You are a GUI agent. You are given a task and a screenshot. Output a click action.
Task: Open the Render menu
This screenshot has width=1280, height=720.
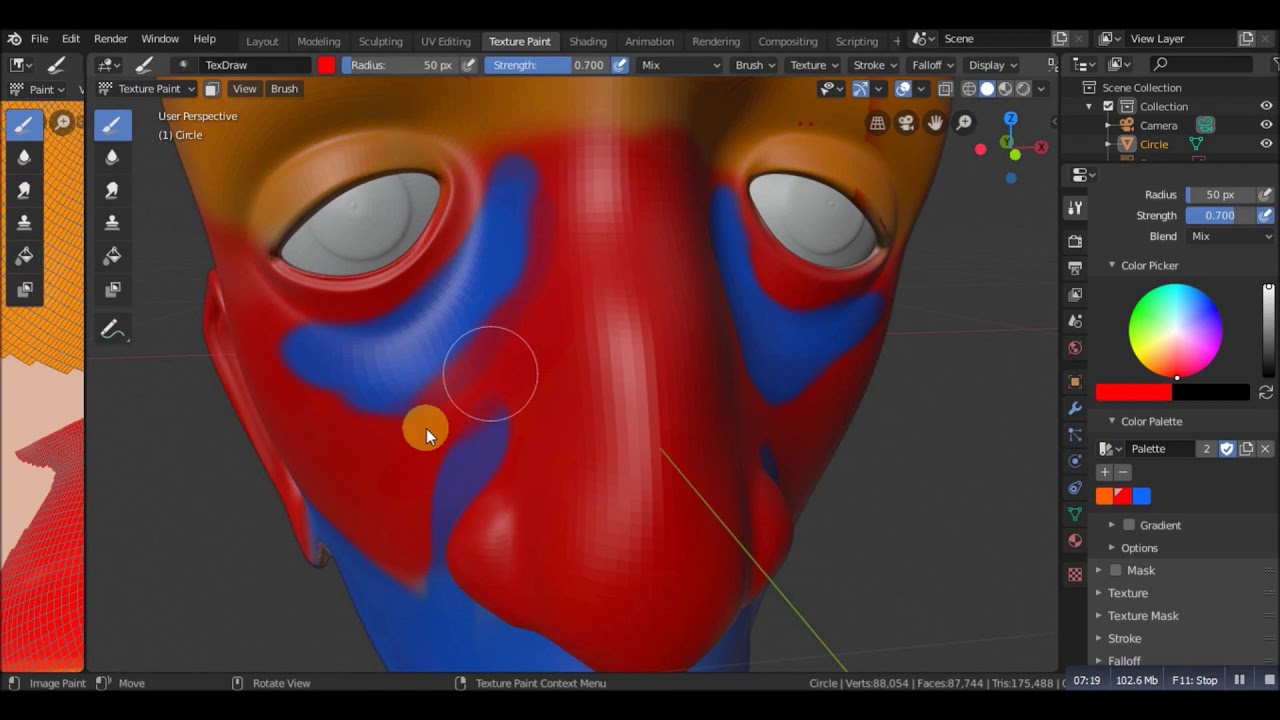point(110,39)
